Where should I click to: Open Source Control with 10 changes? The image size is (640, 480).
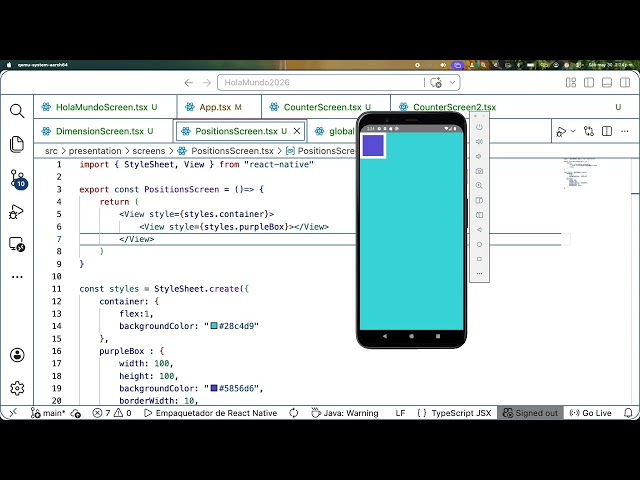[18, 179]
